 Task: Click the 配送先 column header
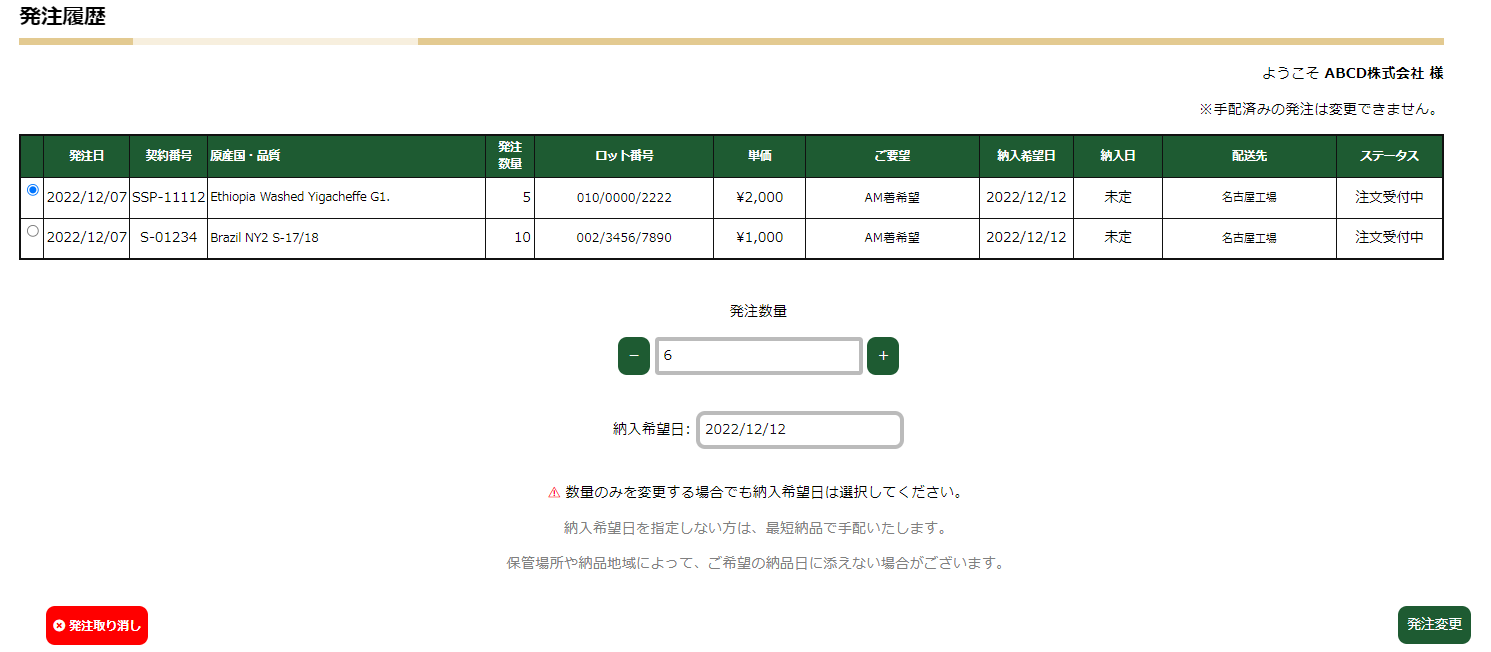(x=1249, y=156)
